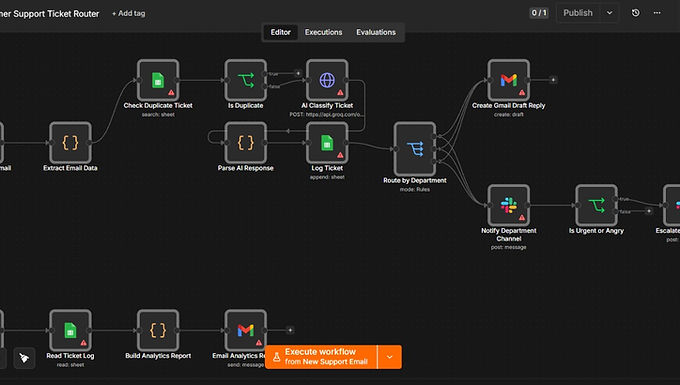Click the 'post: message' subtitle under Notify Department
This screenshot has width=680, height=385.
tap(508, 247)
